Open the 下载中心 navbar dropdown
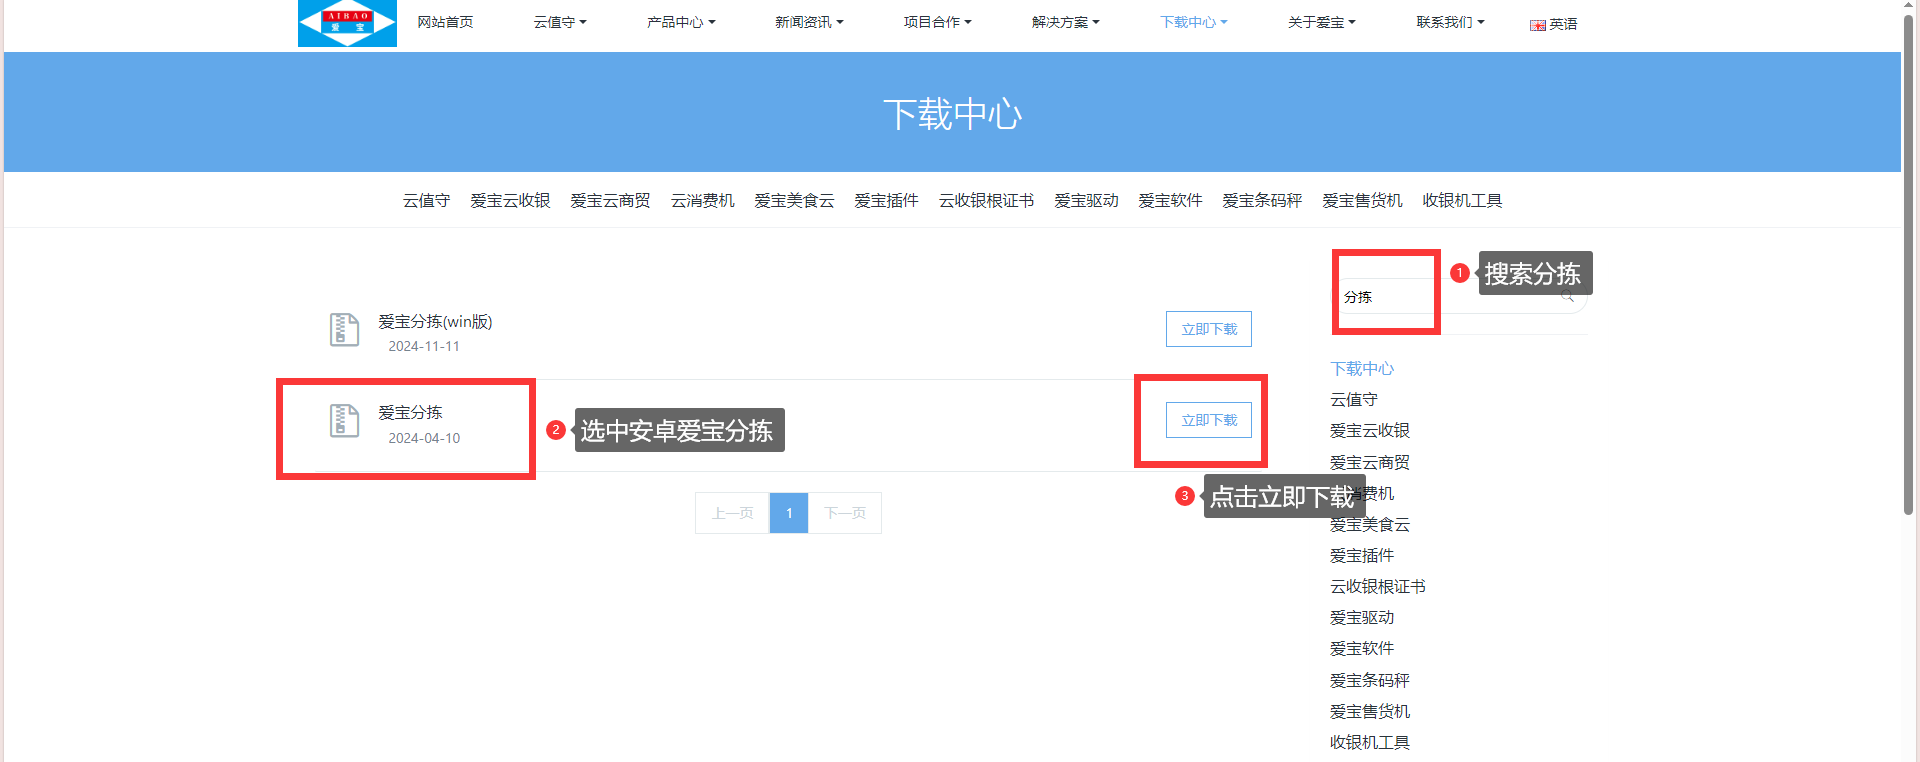 pos(1193,22)
